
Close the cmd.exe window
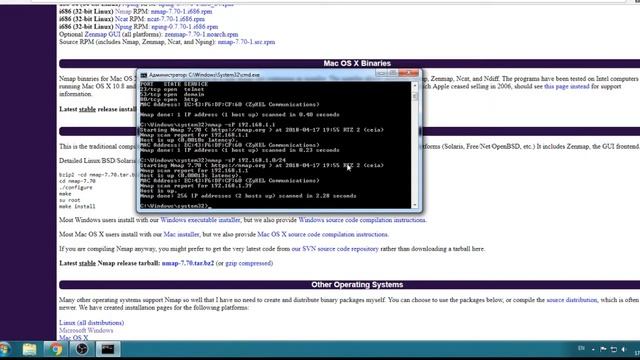409,73
